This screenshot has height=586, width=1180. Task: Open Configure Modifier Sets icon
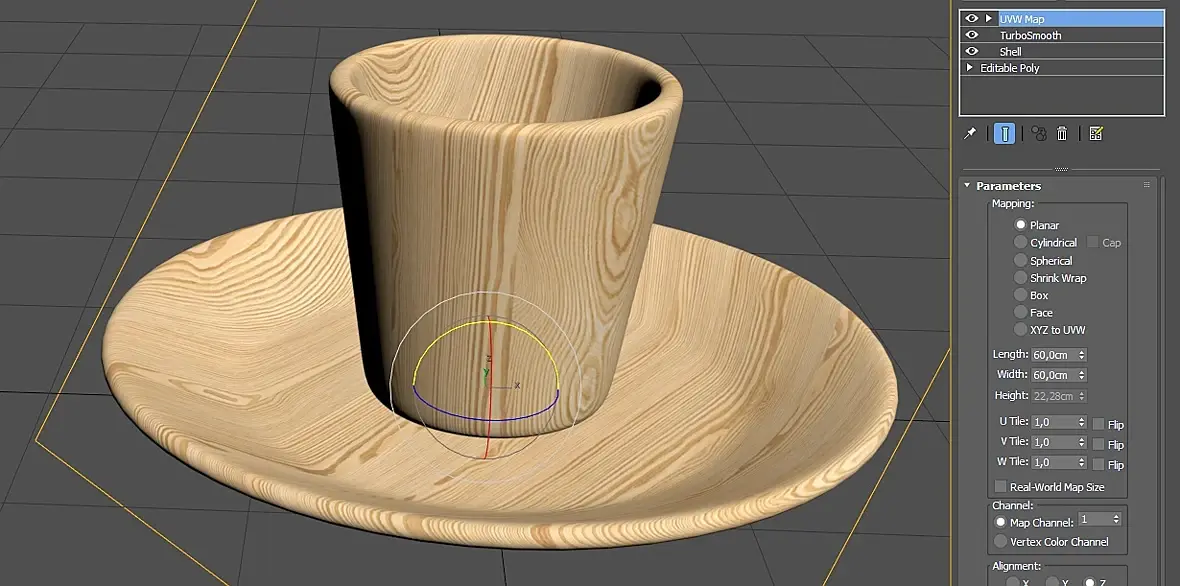point(1096,134)
